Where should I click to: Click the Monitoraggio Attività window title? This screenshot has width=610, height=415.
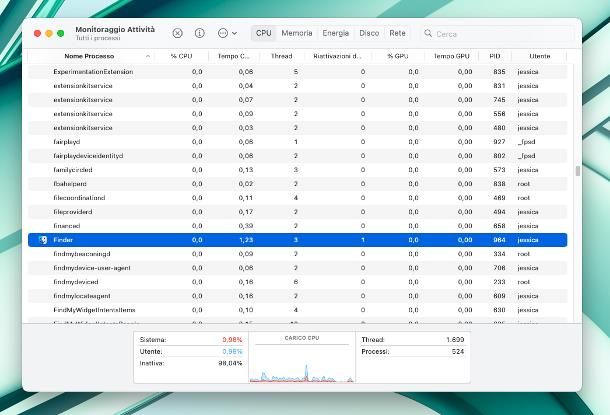[115, 30]
